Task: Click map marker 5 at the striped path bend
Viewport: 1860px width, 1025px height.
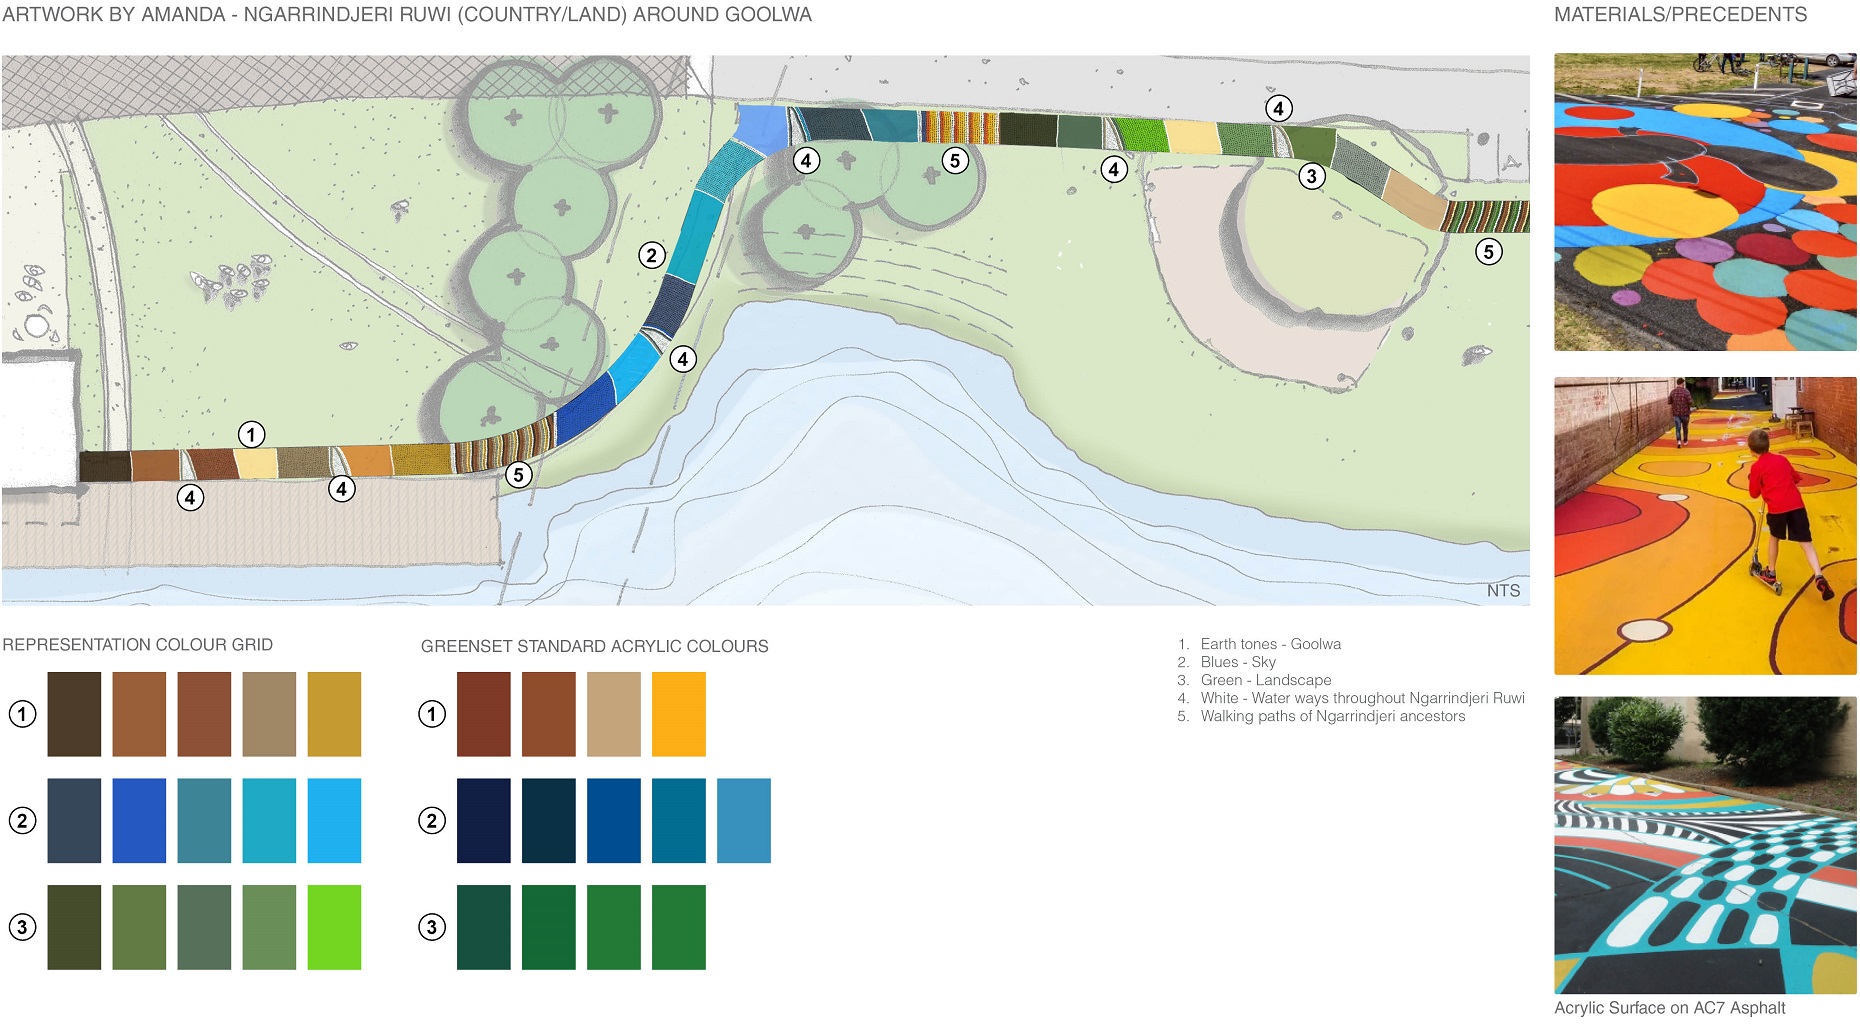Action: click(518, 475)
